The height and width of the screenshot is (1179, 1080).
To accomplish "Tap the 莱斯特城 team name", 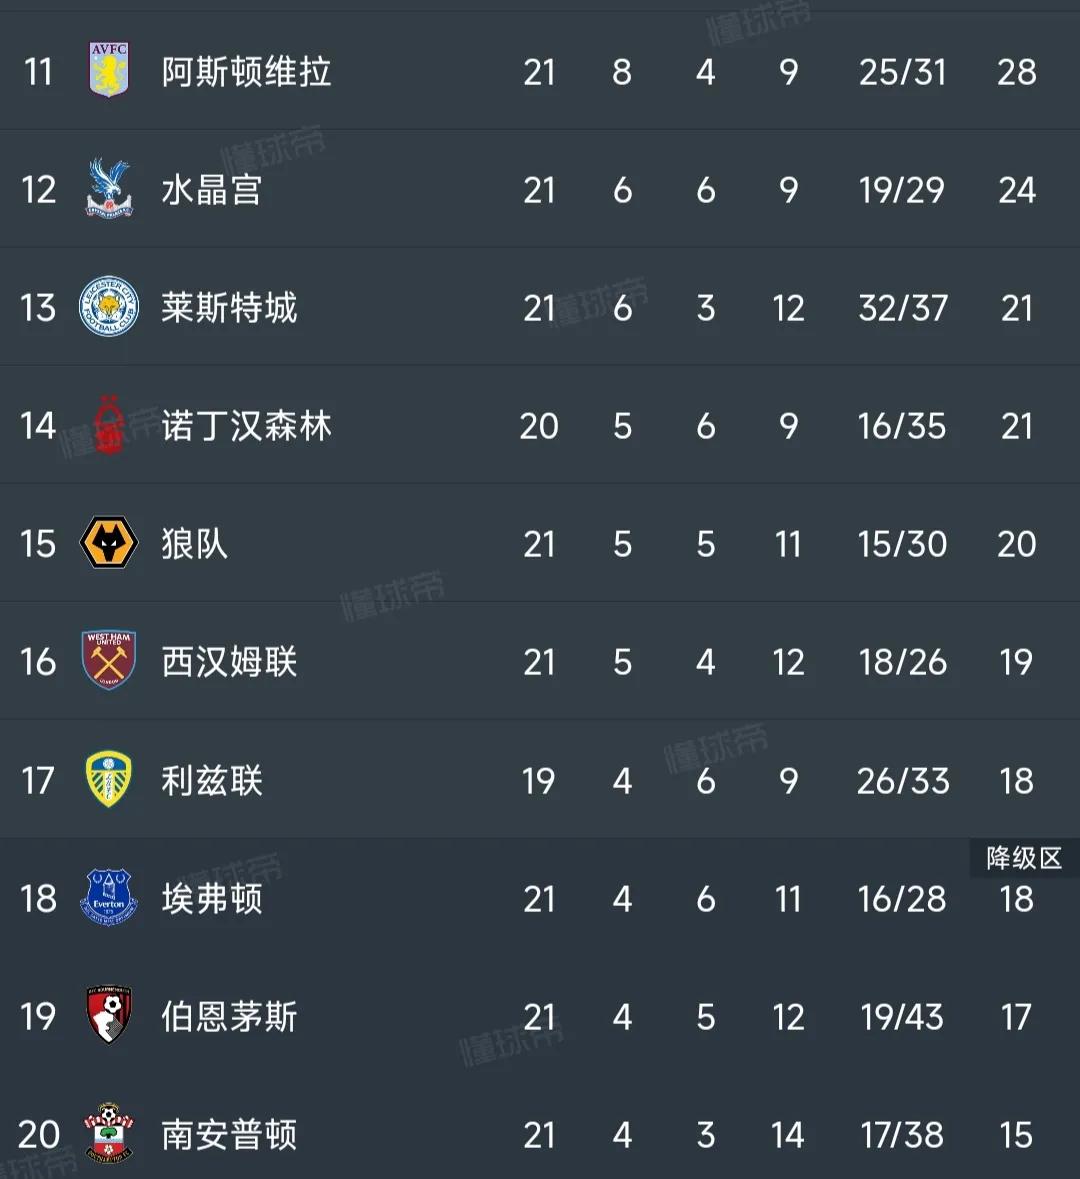I will tap(229, 308).
